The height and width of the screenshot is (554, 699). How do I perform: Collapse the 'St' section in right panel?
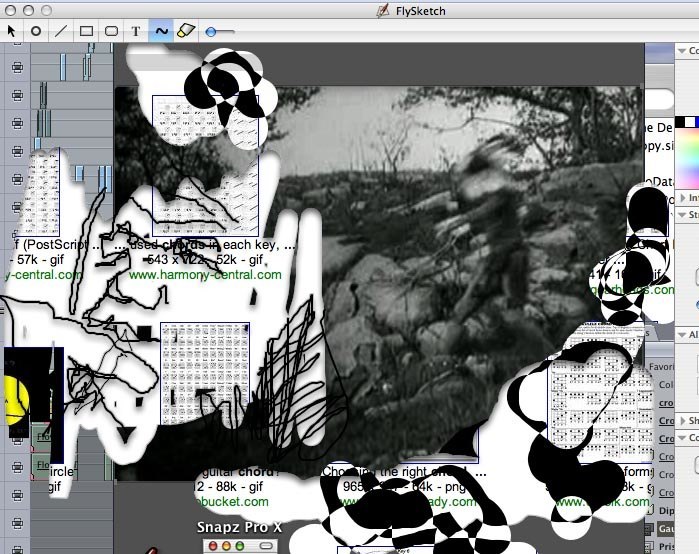point(682,215)
